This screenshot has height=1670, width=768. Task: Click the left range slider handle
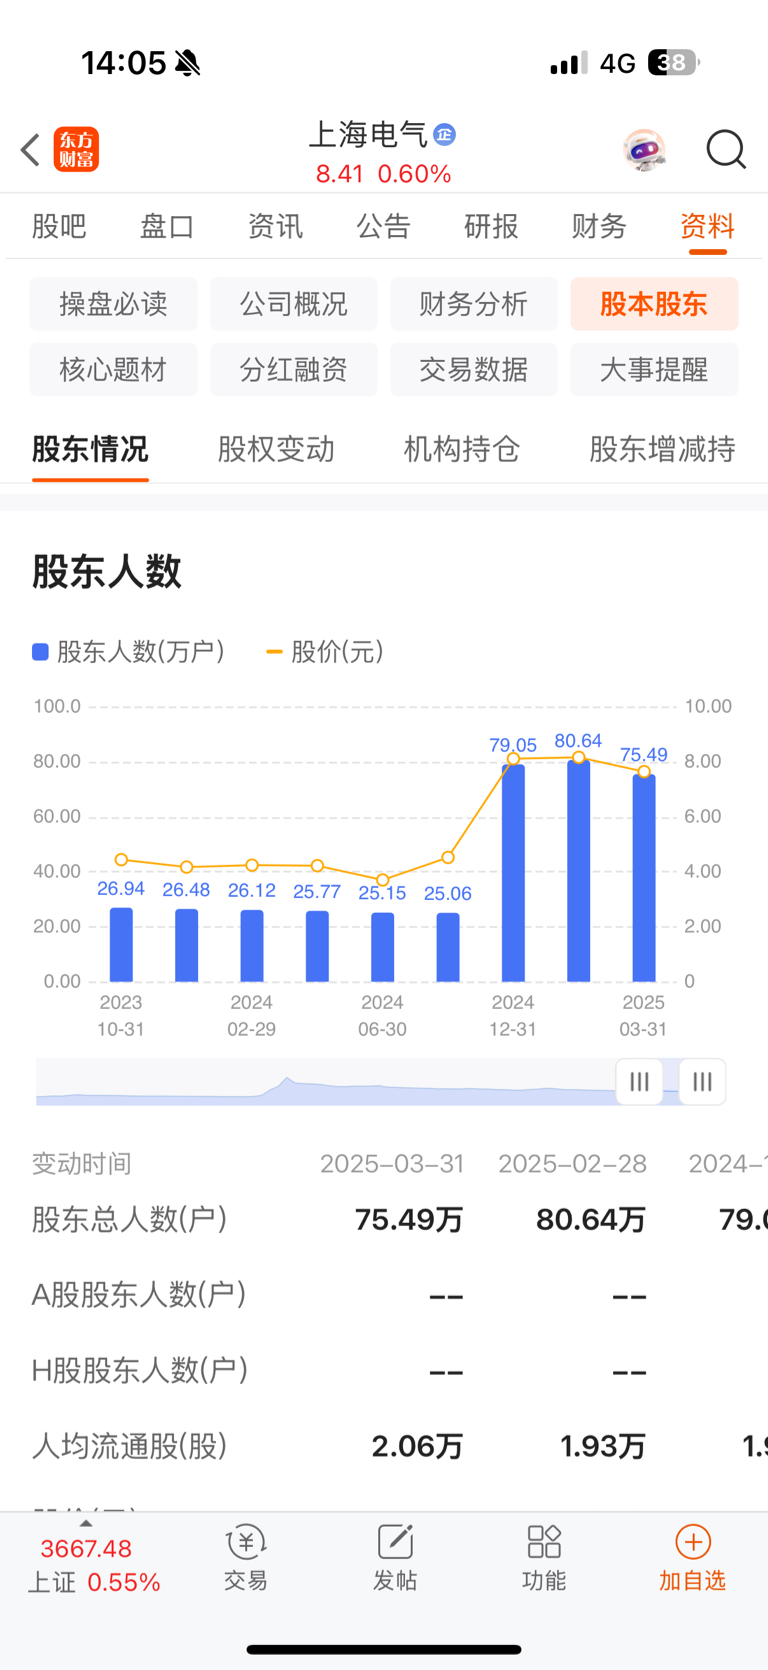click(x=639, y=1081)
